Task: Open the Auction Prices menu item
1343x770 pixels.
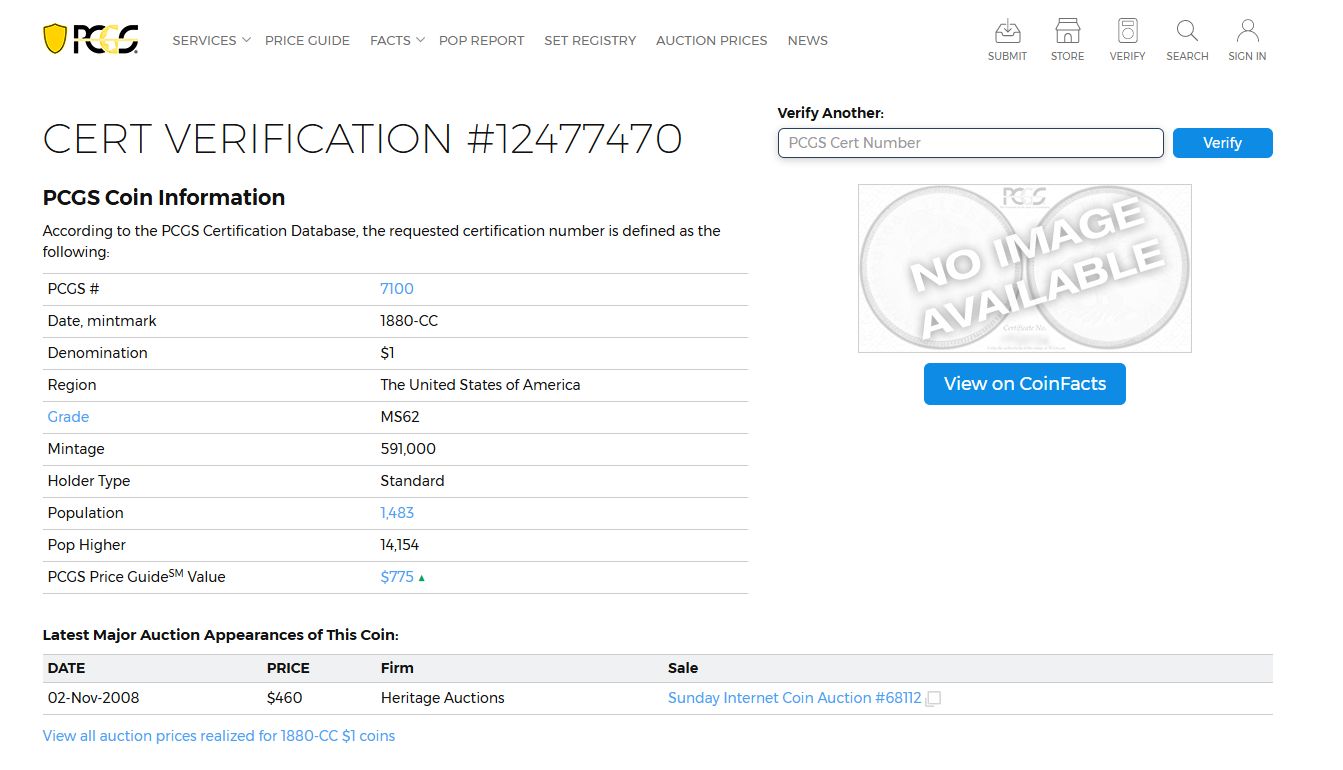Action: point(712,41)
